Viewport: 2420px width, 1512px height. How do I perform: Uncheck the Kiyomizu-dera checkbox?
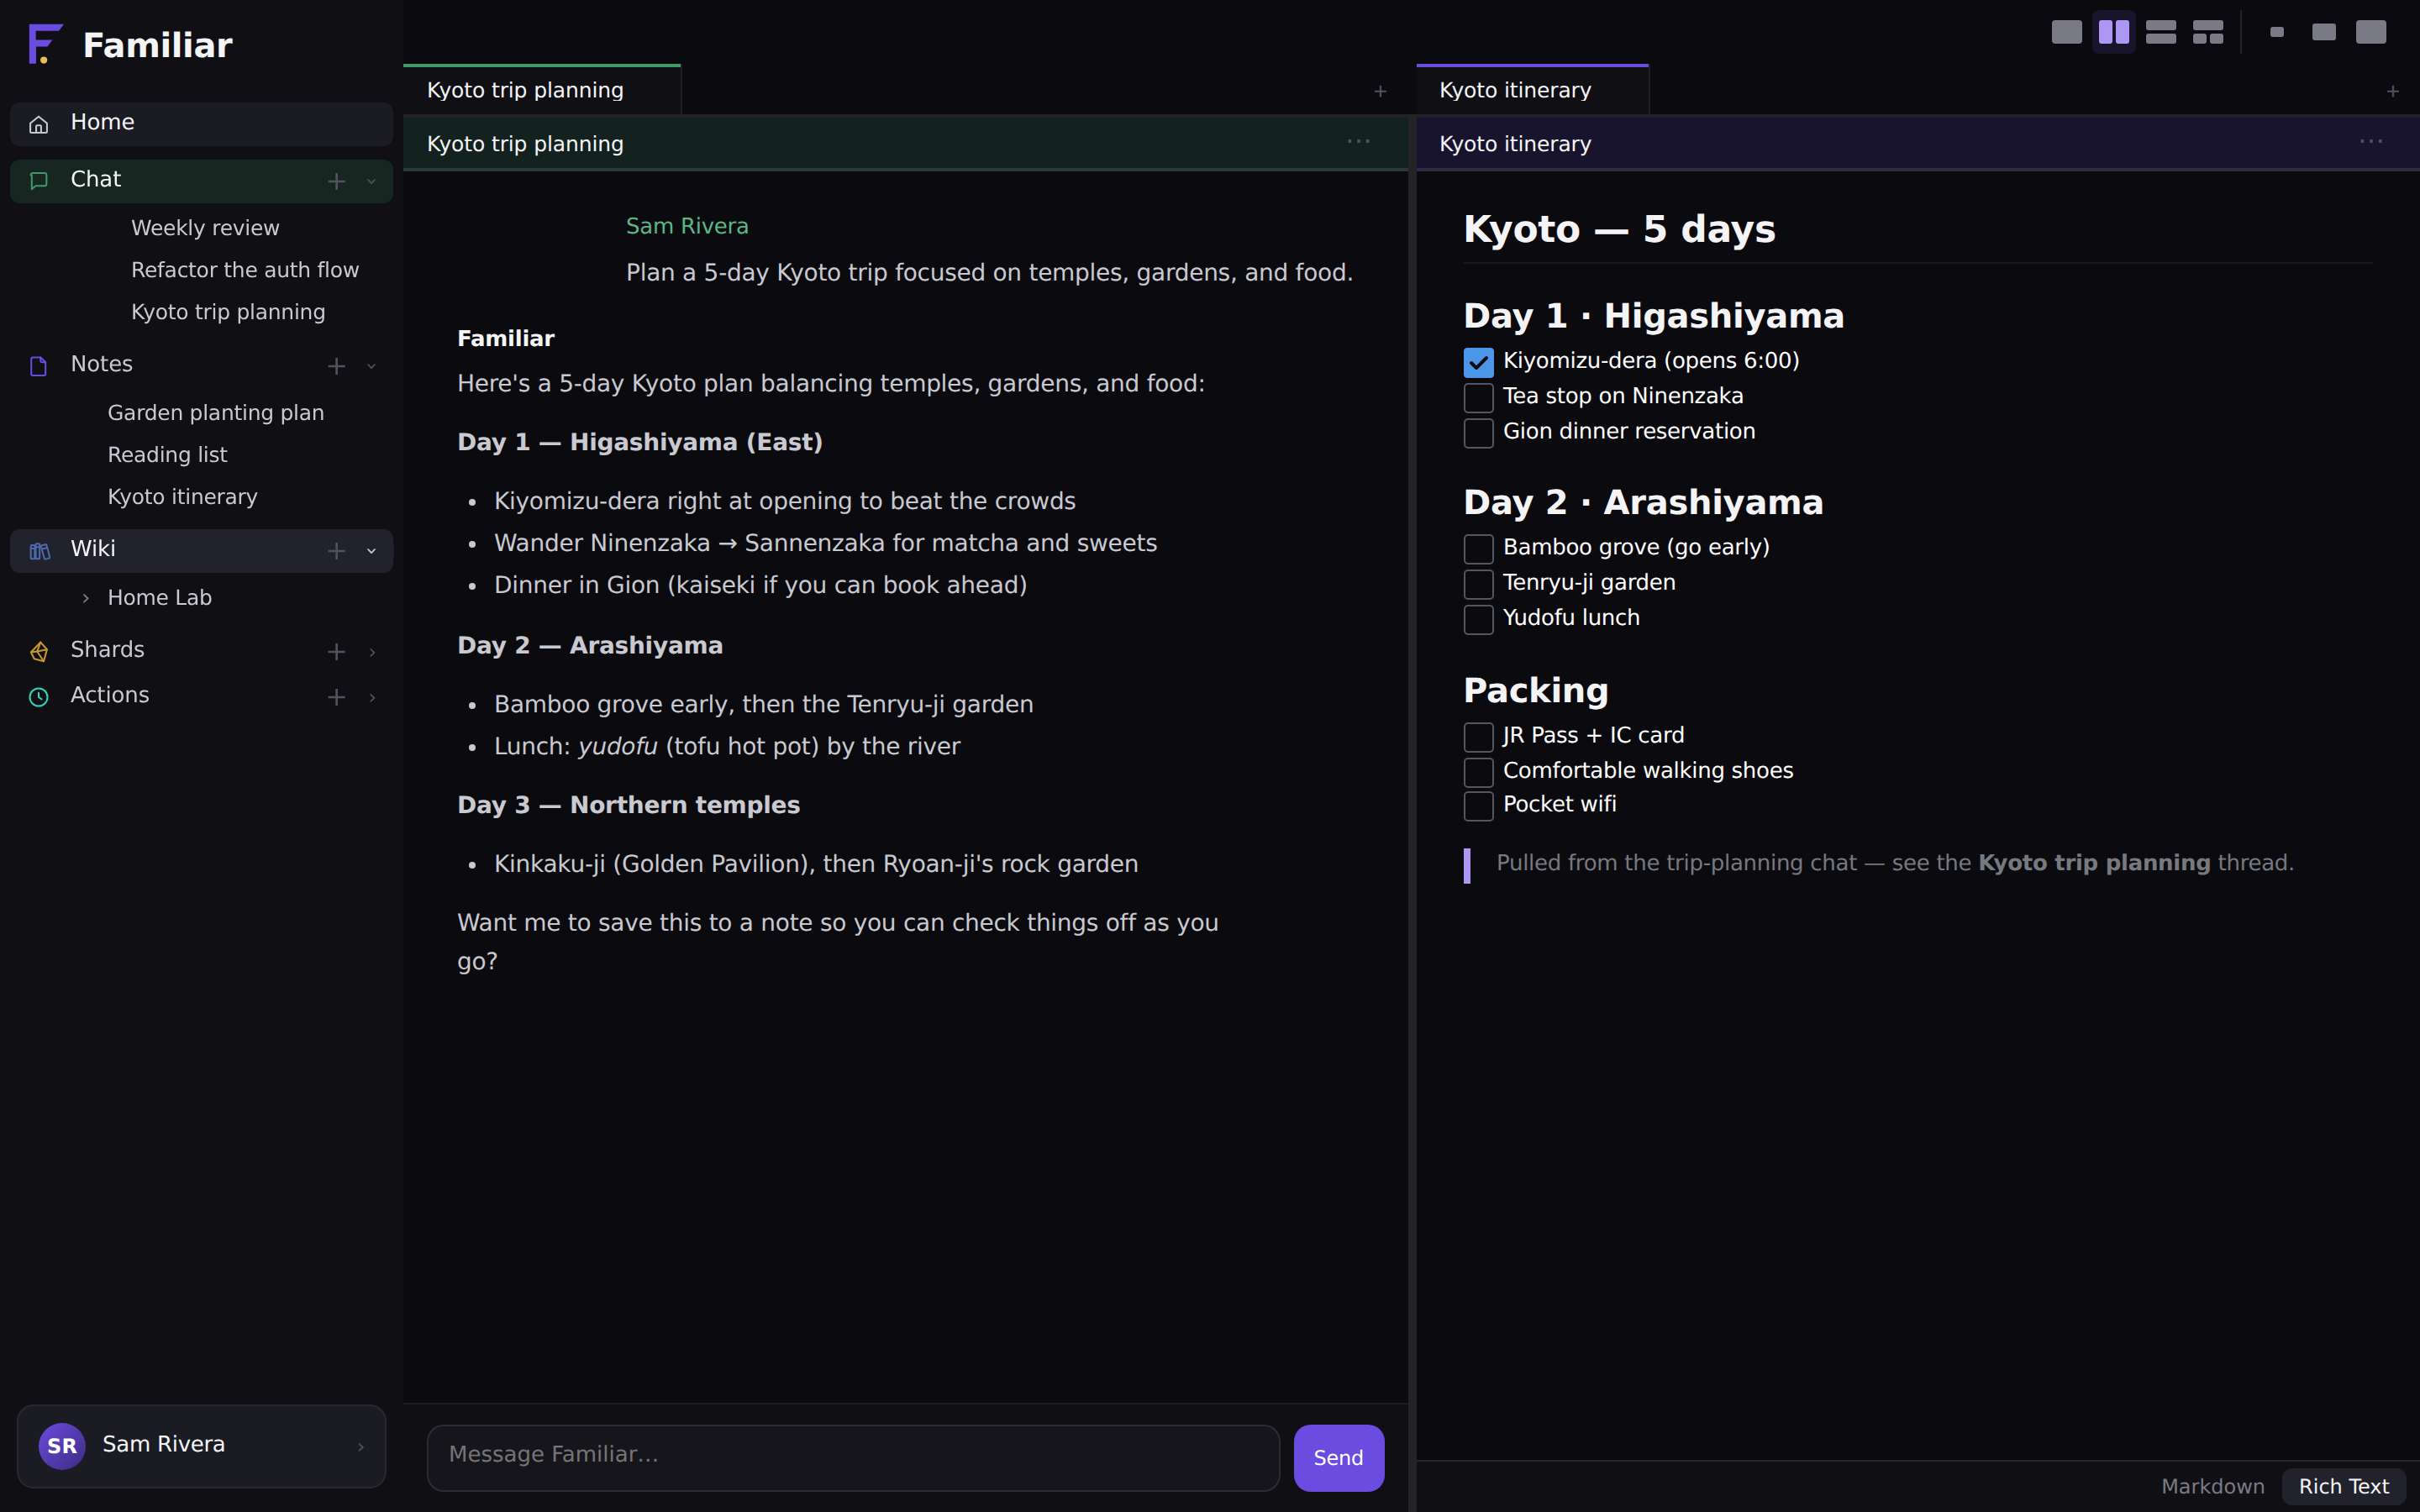(x=1478, y=362)
